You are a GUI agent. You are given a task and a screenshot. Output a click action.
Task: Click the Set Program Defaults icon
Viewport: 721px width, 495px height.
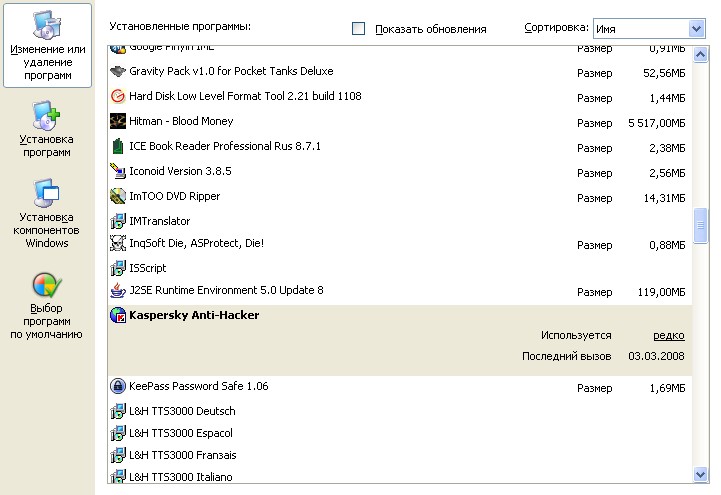(x=47, y=285)
